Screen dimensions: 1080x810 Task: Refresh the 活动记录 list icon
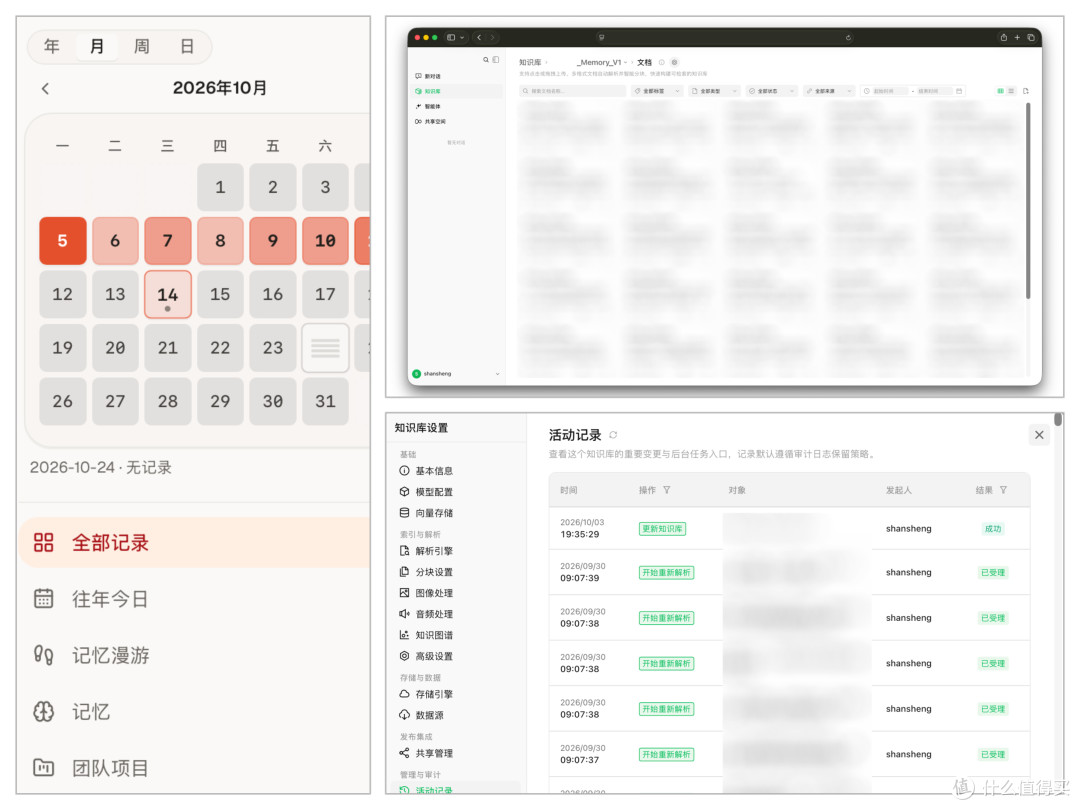[x=613, y=435]
